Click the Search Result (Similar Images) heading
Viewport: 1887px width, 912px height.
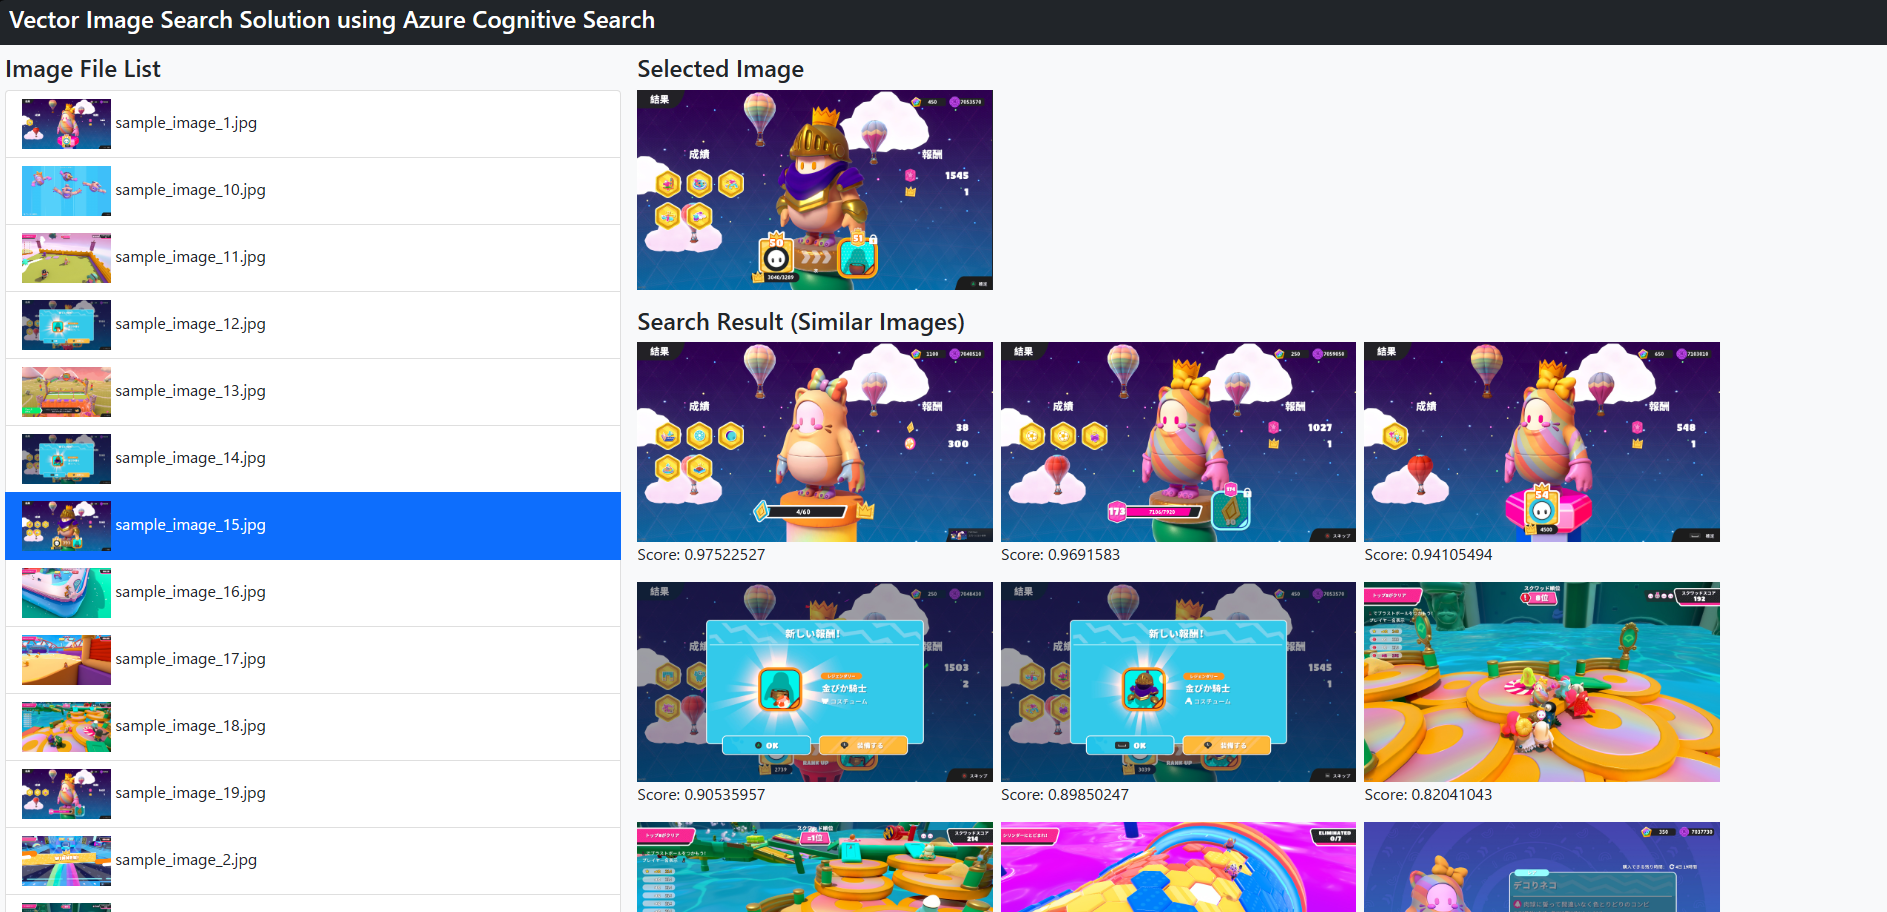(x=801, y=322)
